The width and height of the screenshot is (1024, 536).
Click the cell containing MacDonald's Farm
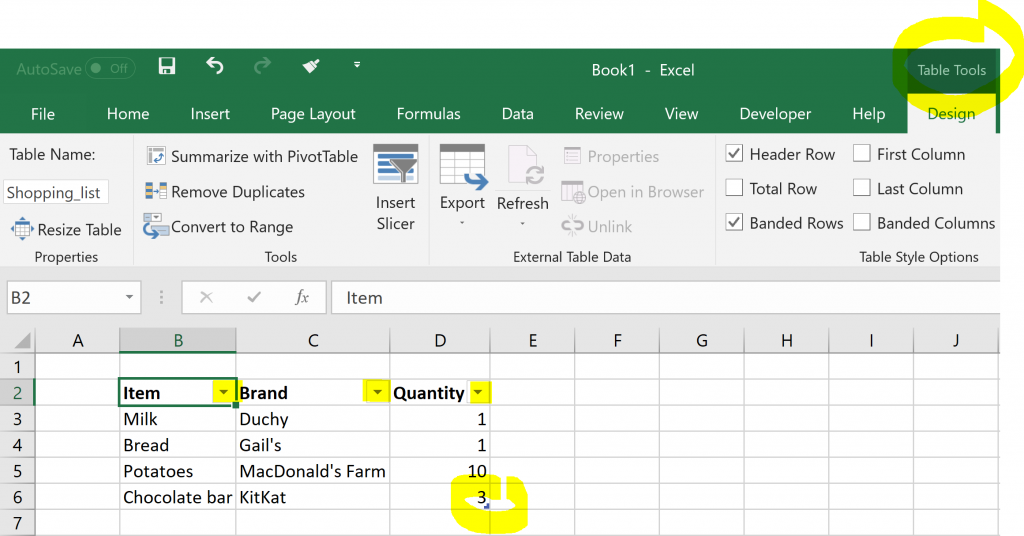click(x=313, y=471)
